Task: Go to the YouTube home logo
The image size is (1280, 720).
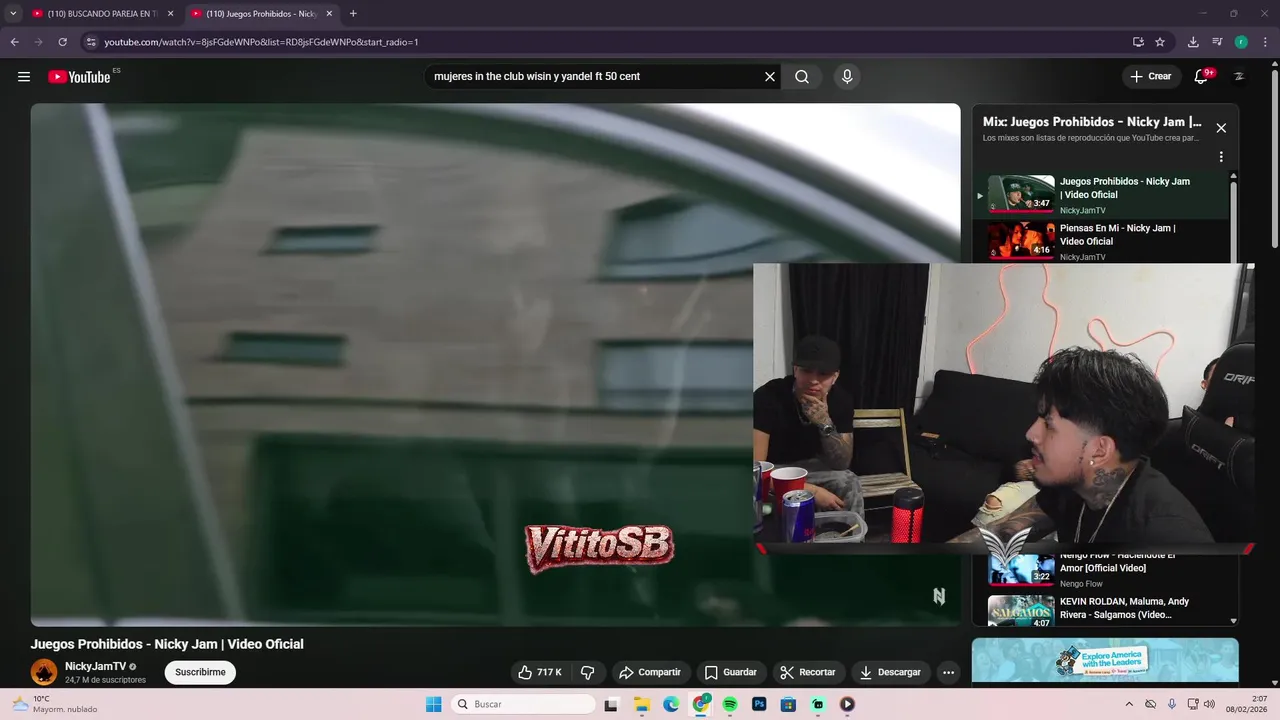Action: [79, 77]
